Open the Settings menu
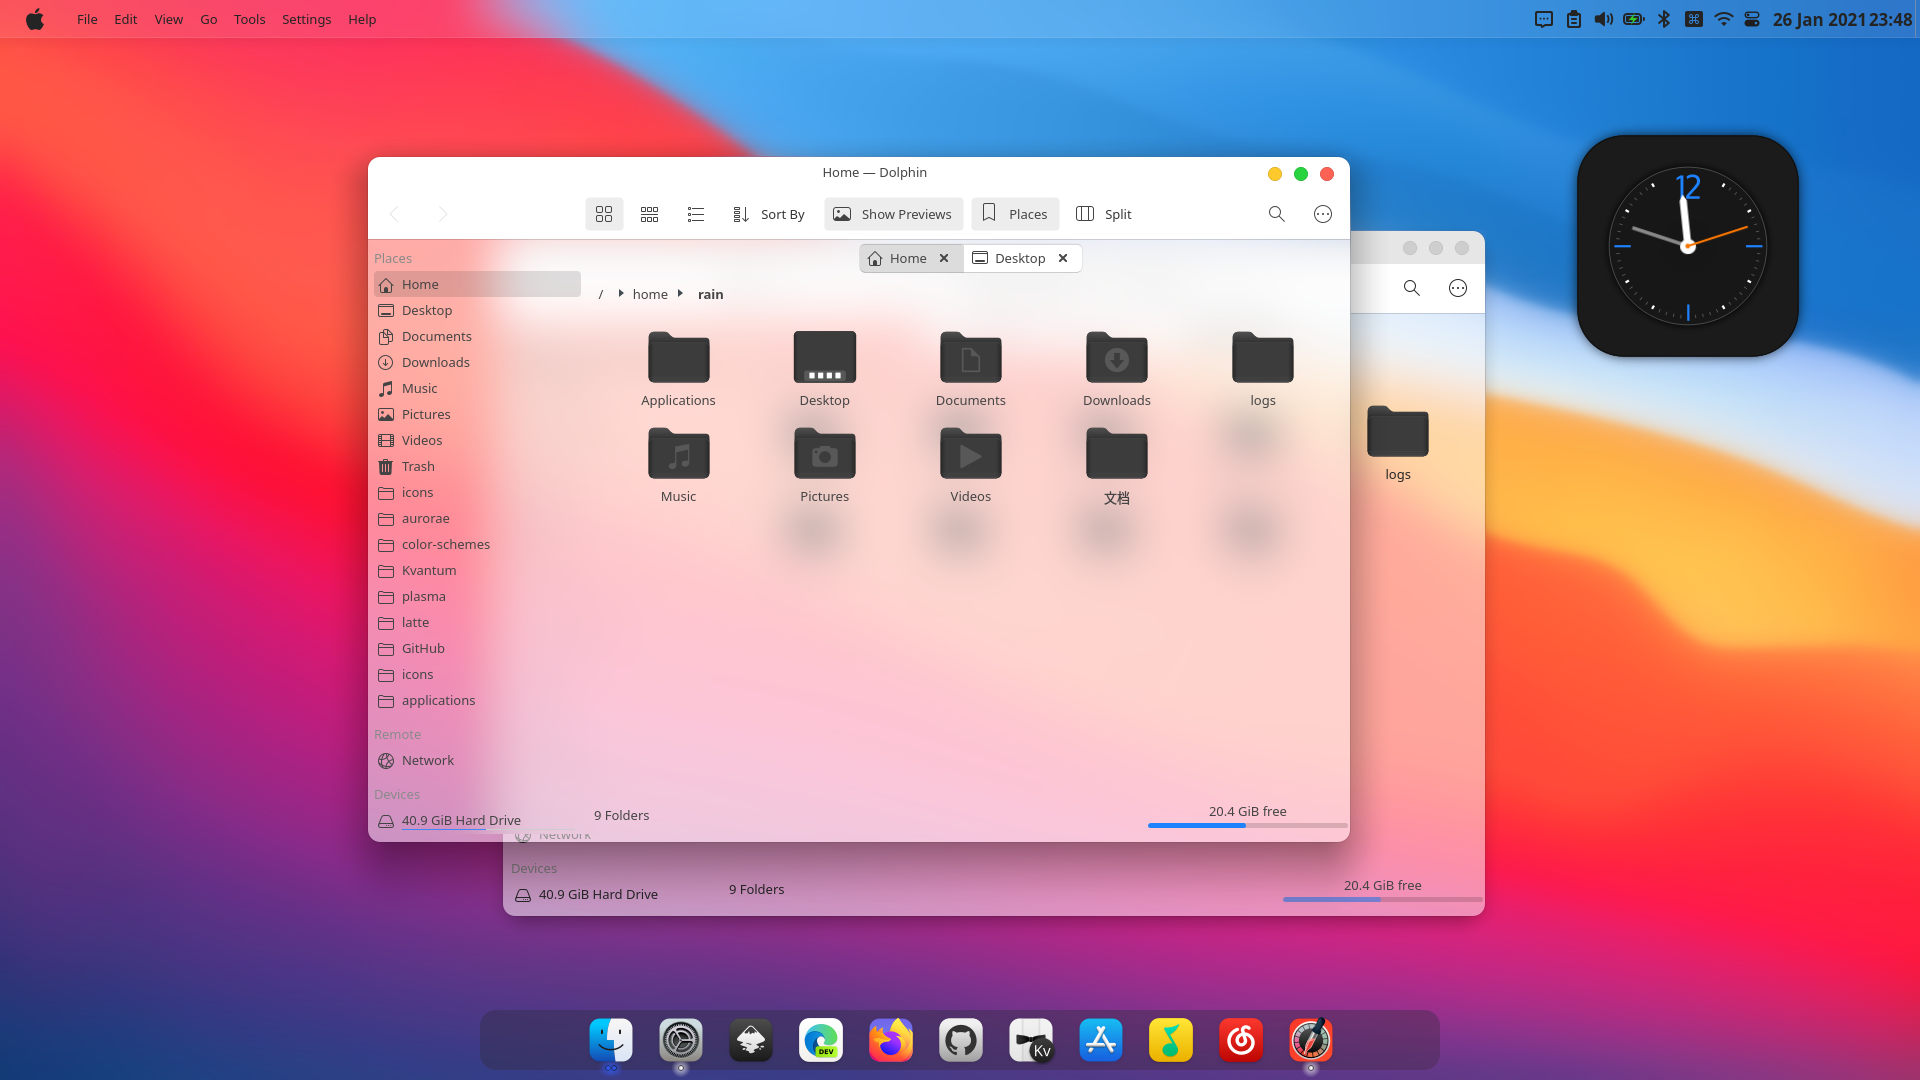The width and height of the screenshot is (1920, 1080). (x=306, y=19)
